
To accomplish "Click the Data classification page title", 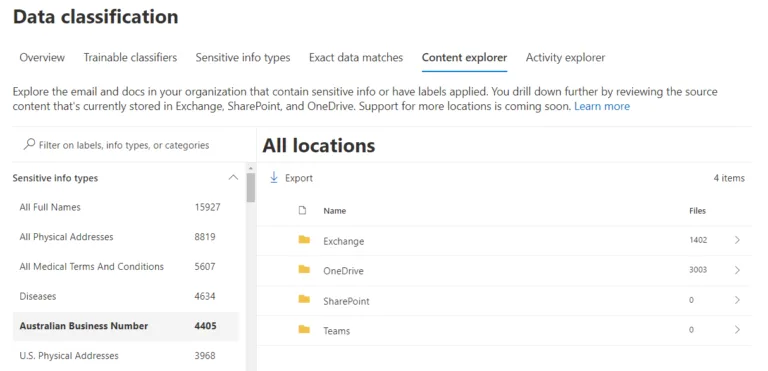I will pyautogui.click(x=96, y=17).
